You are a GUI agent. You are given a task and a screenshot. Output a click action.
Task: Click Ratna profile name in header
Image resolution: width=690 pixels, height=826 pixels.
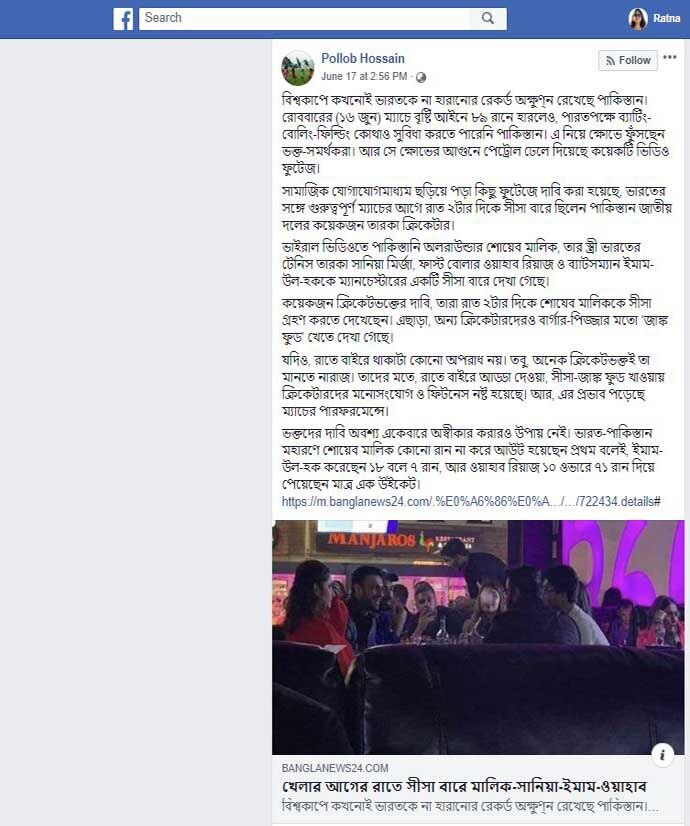tap(667, 18)
